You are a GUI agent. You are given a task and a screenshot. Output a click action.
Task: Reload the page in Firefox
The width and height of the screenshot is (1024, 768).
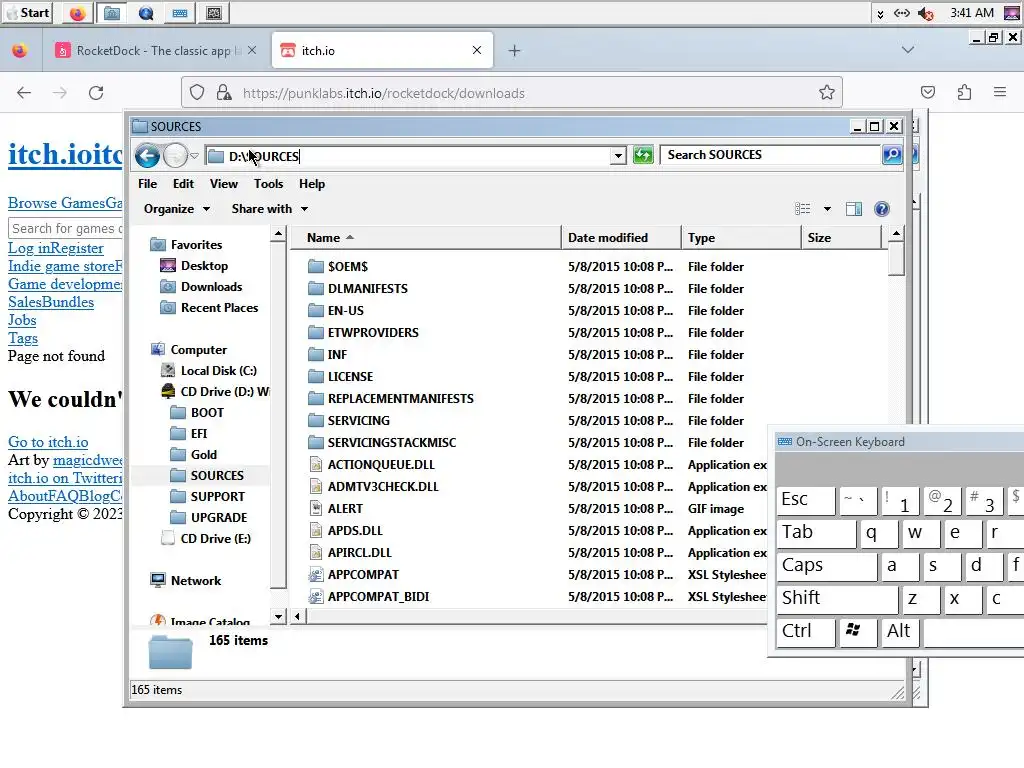click(x=96, y=93)
